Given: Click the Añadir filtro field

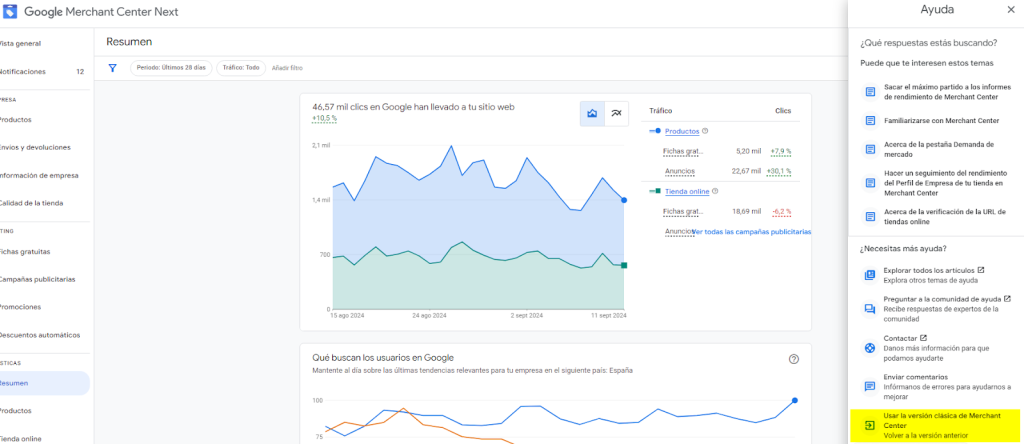Looking at the screenshot, I should click(x=287, y=68).
